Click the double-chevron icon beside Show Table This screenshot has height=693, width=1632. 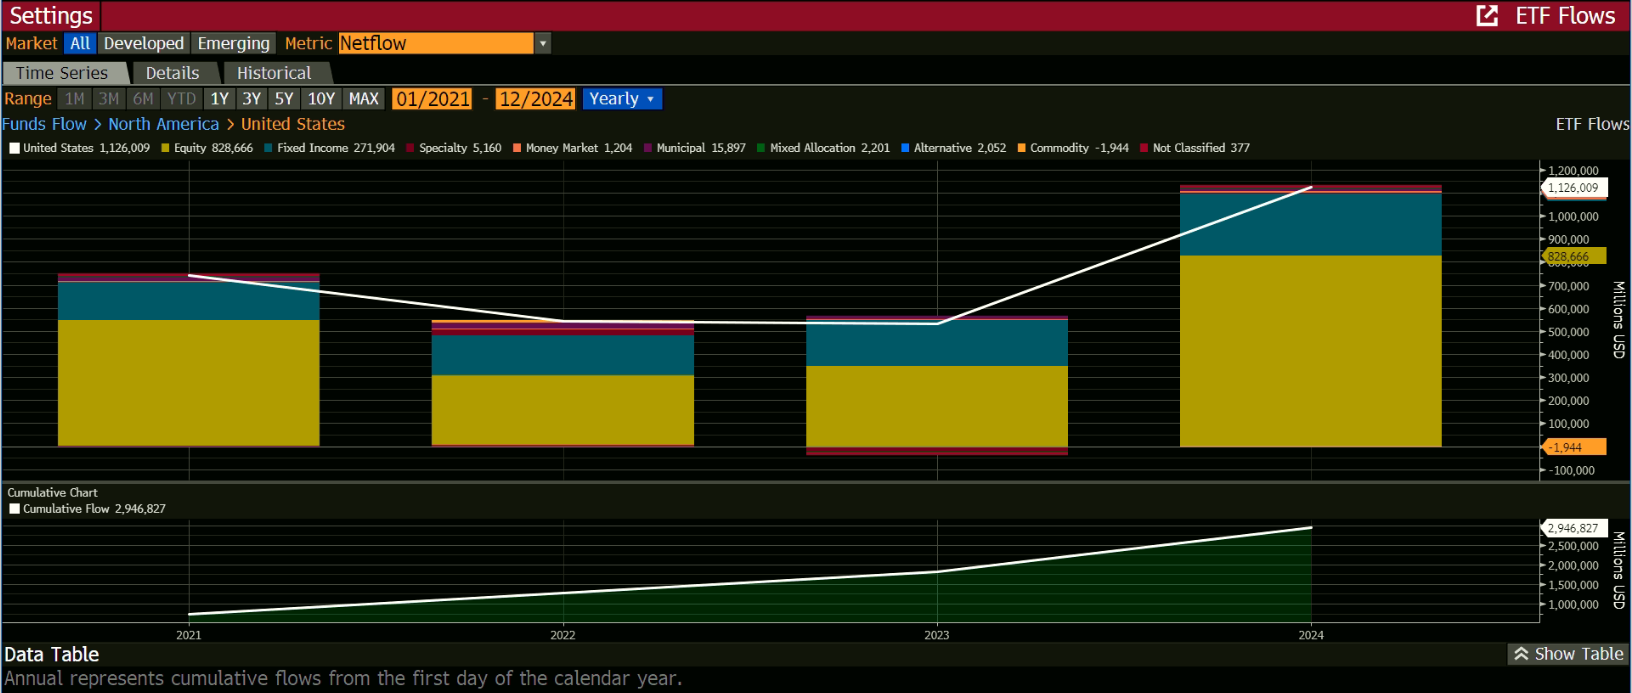(1521, 654)
